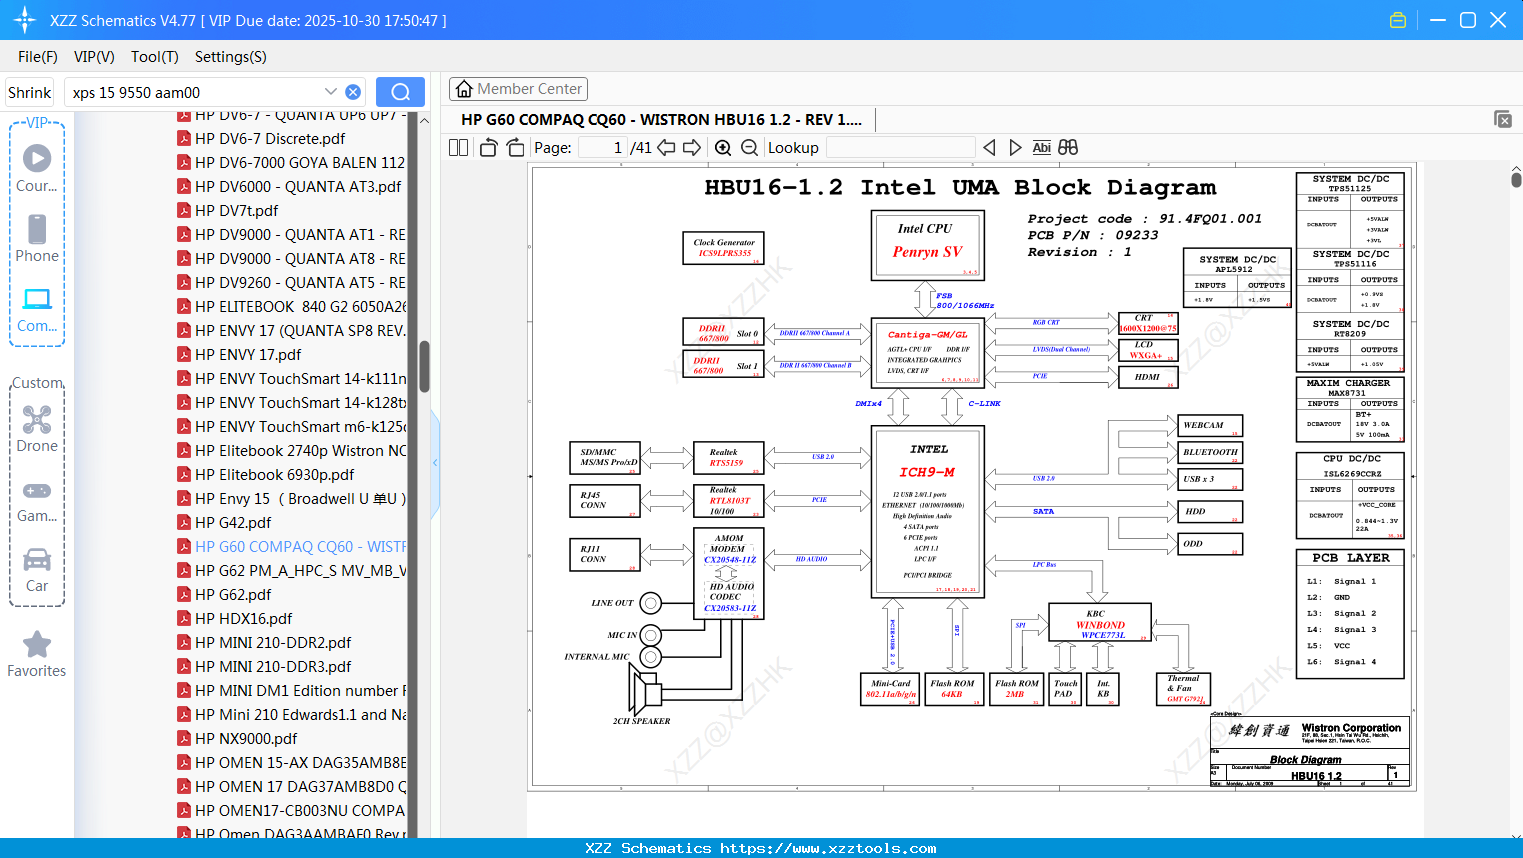The width and height of the screenshot is (1523, 858).
Task: Open HP Envy 15 (Broadwell U) file
Action: [291, 499]
